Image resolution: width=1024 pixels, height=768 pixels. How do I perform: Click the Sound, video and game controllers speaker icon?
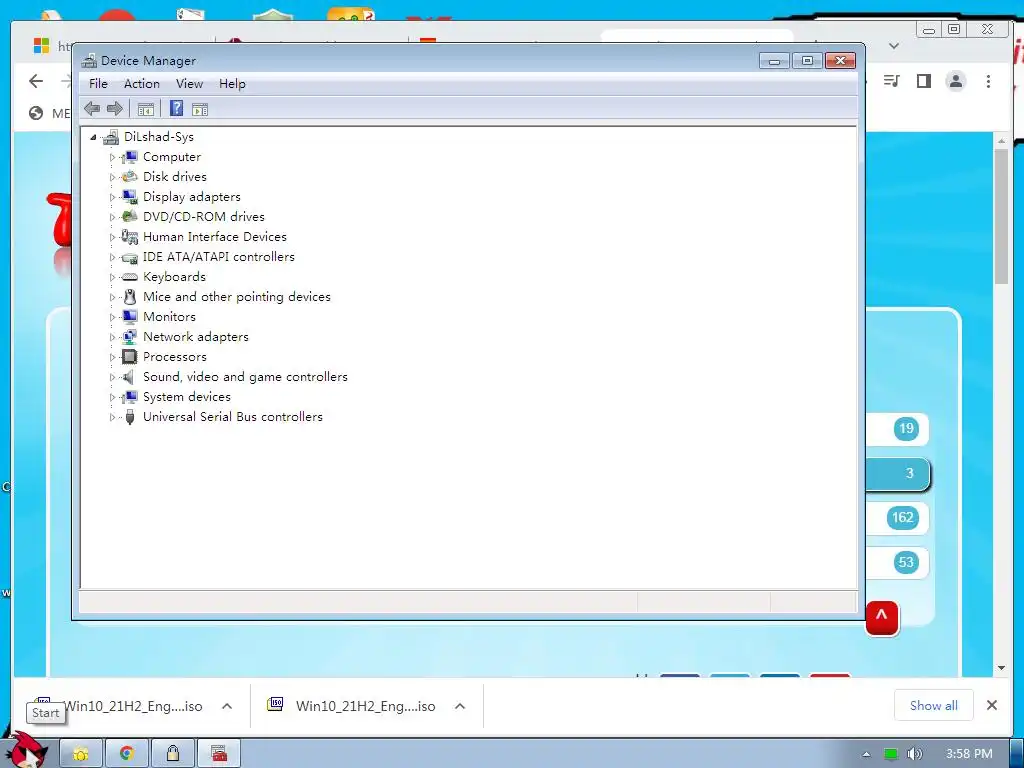click(x=129, y=377)
